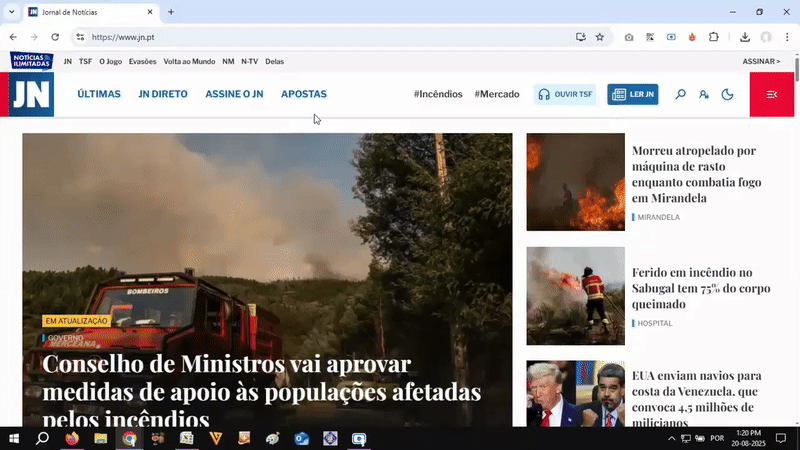Open the red hamburger menu button
800x450 pixels.
[x=772, y=94]
